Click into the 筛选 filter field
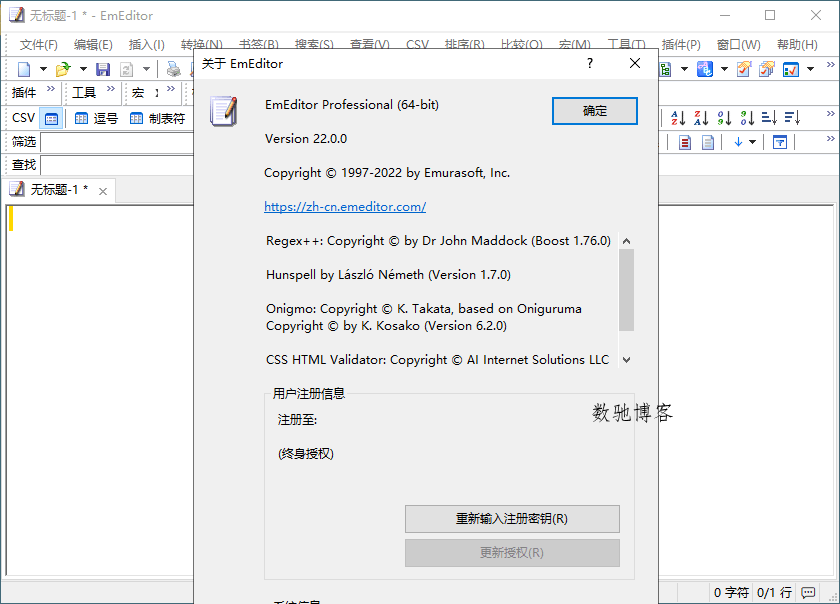The image size is (840, 604). pyautogui.click(x=117, y=142)
